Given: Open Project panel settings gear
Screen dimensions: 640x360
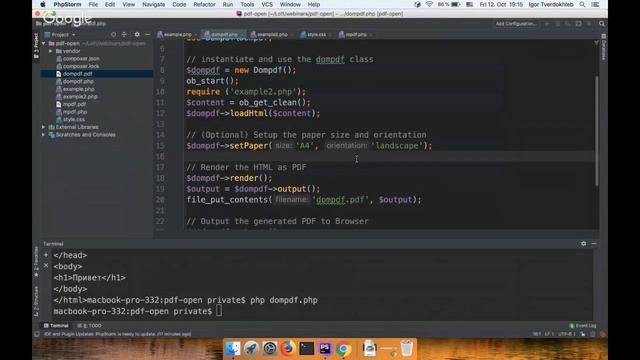Looking at the screenshot, I should [x=137, y=35].
